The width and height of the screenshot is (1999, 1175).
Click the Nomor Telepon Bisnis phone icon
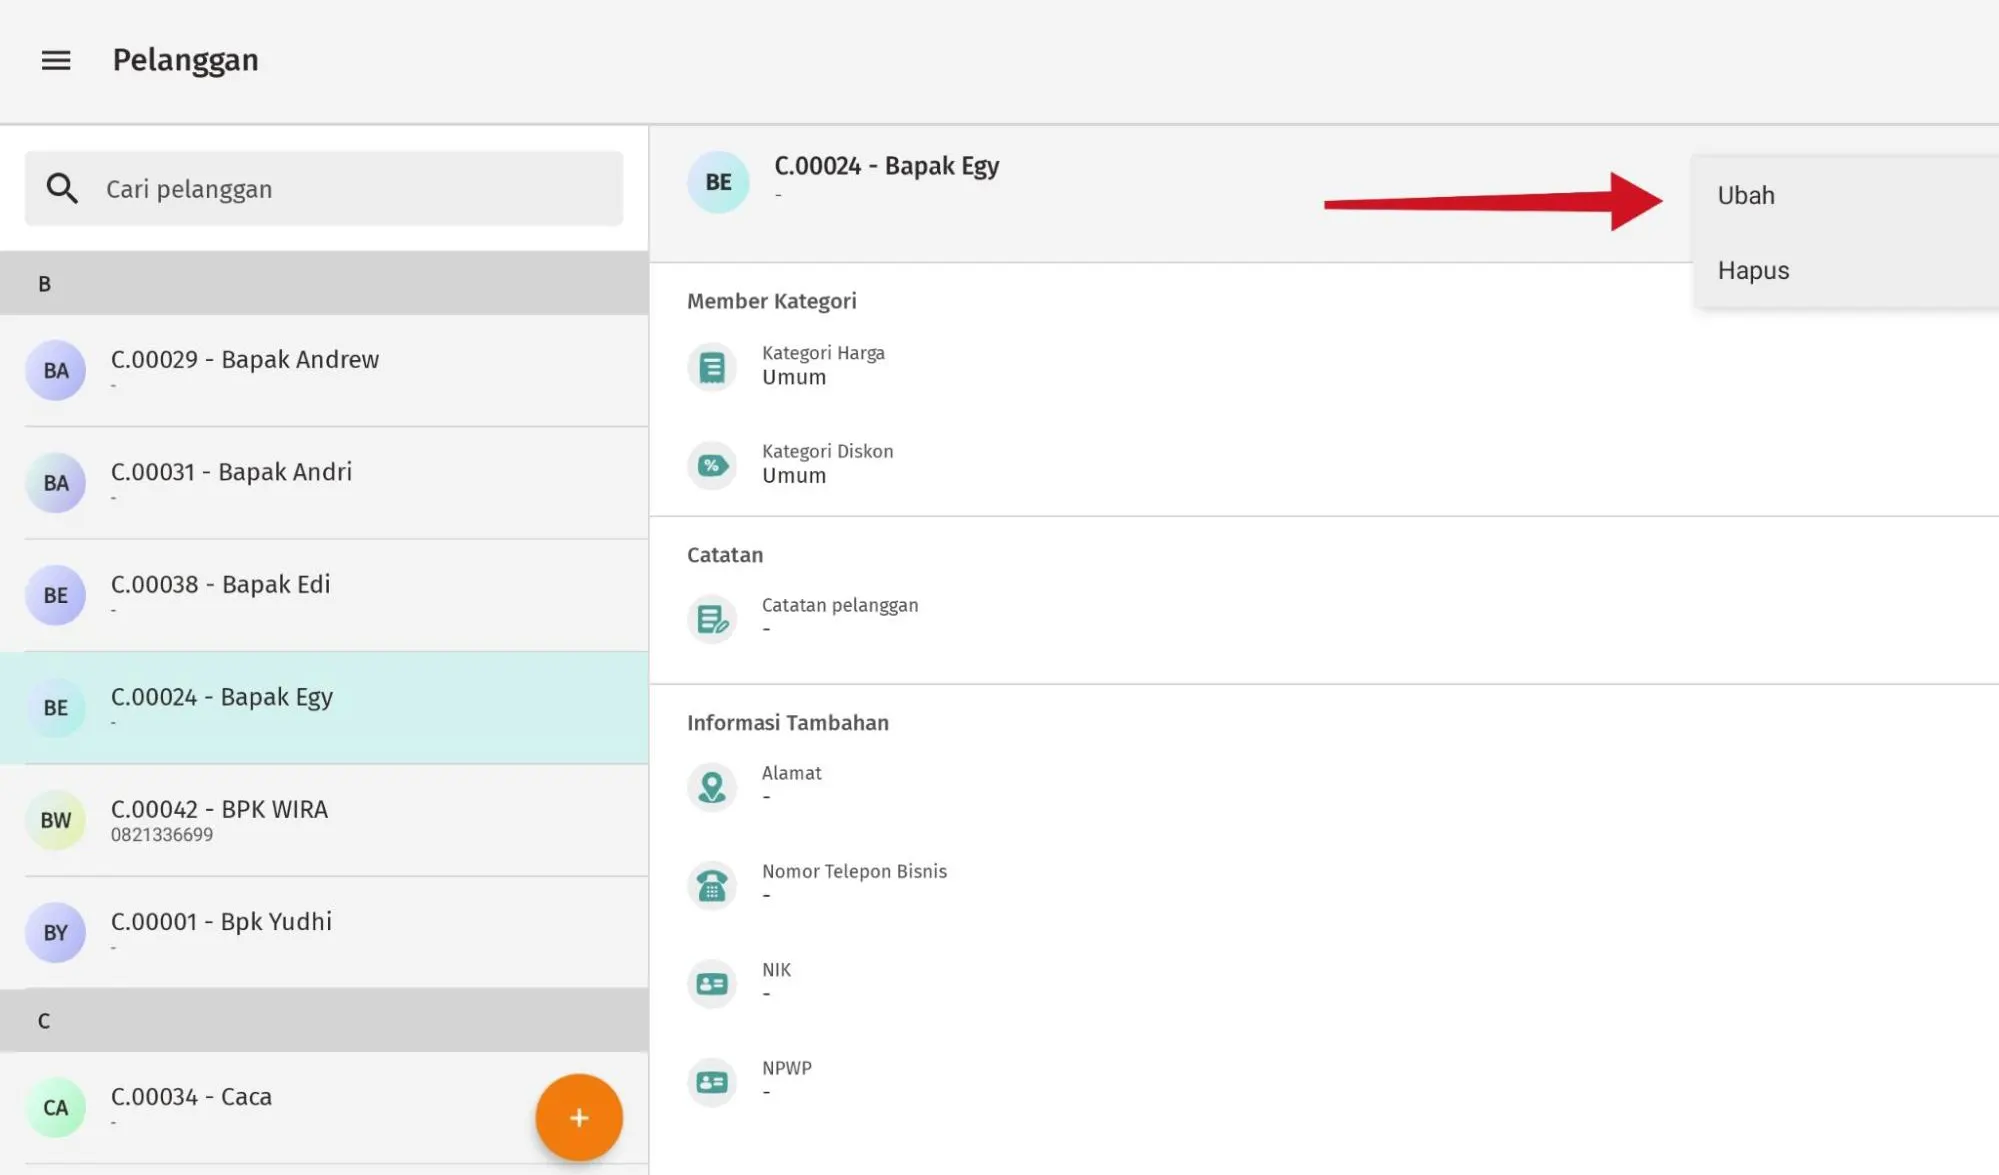(x=712, y=885)
